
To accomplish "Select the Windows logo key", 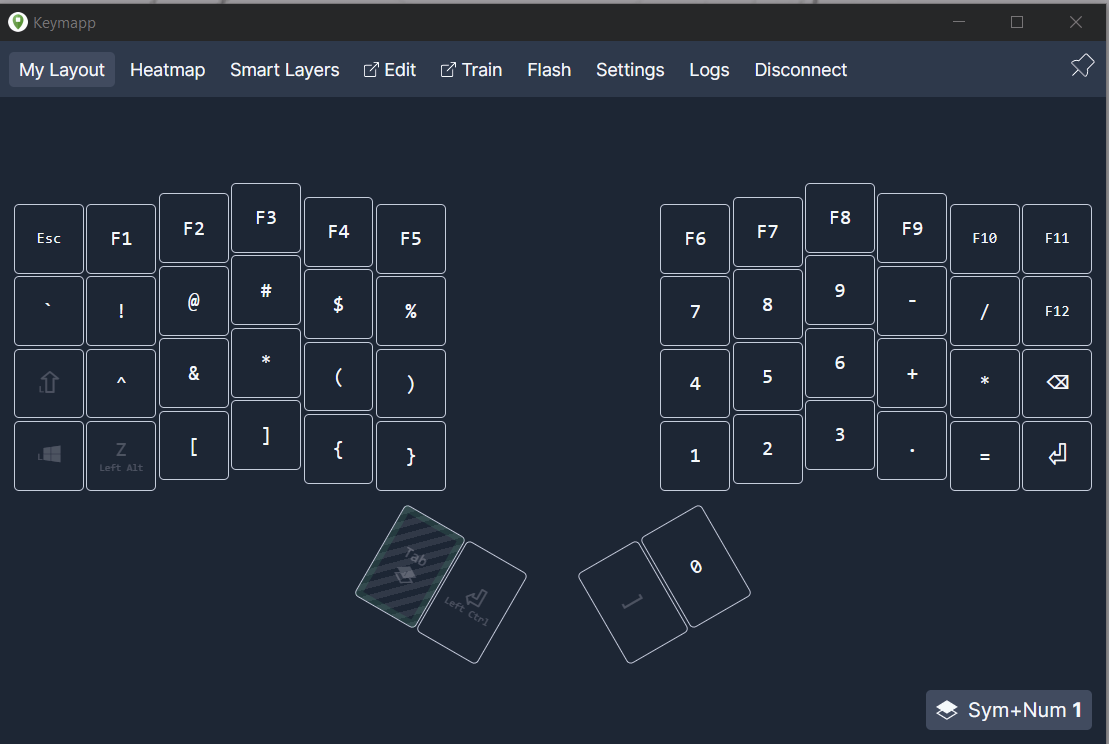I will click(x=49, y=455).
